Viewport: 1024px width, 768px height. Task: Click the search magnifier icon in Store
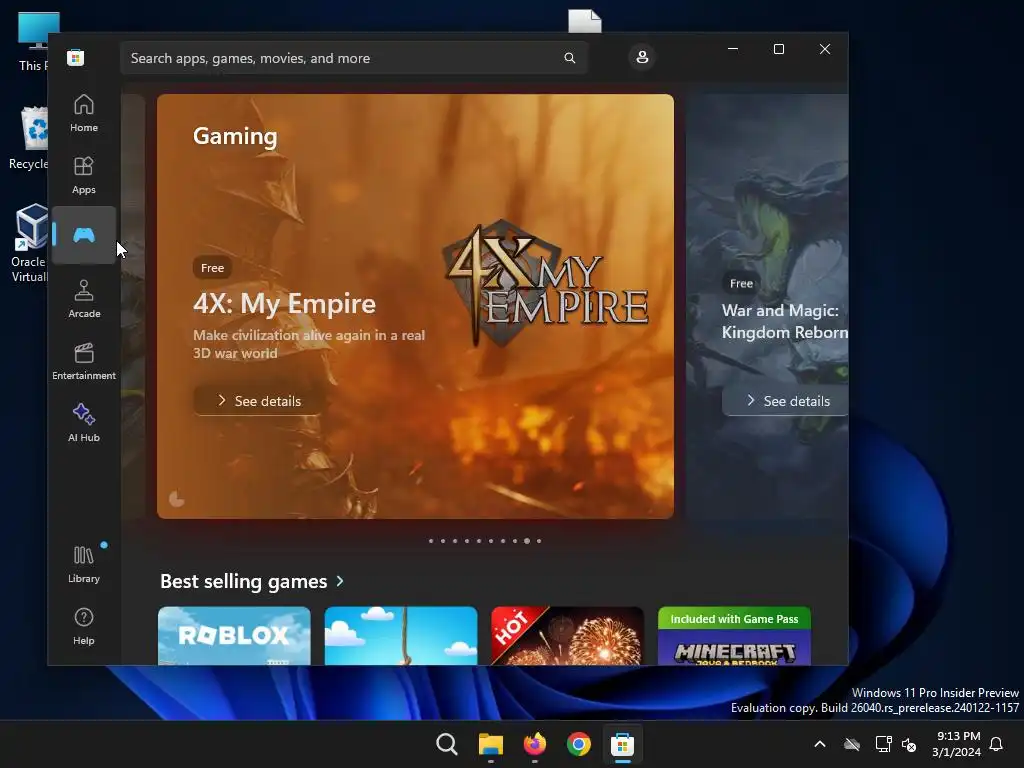click(x=569, y=58)
